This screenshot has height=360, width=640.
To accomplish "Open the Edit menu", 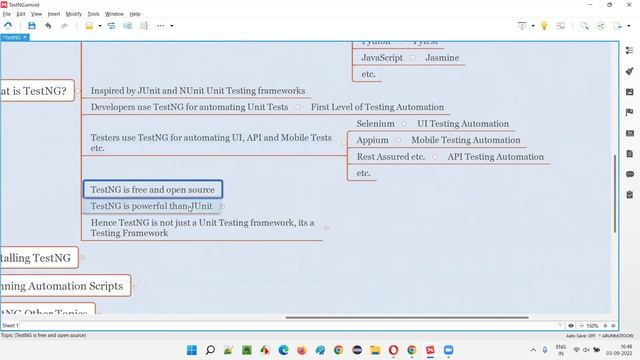I will pos(21,14).
